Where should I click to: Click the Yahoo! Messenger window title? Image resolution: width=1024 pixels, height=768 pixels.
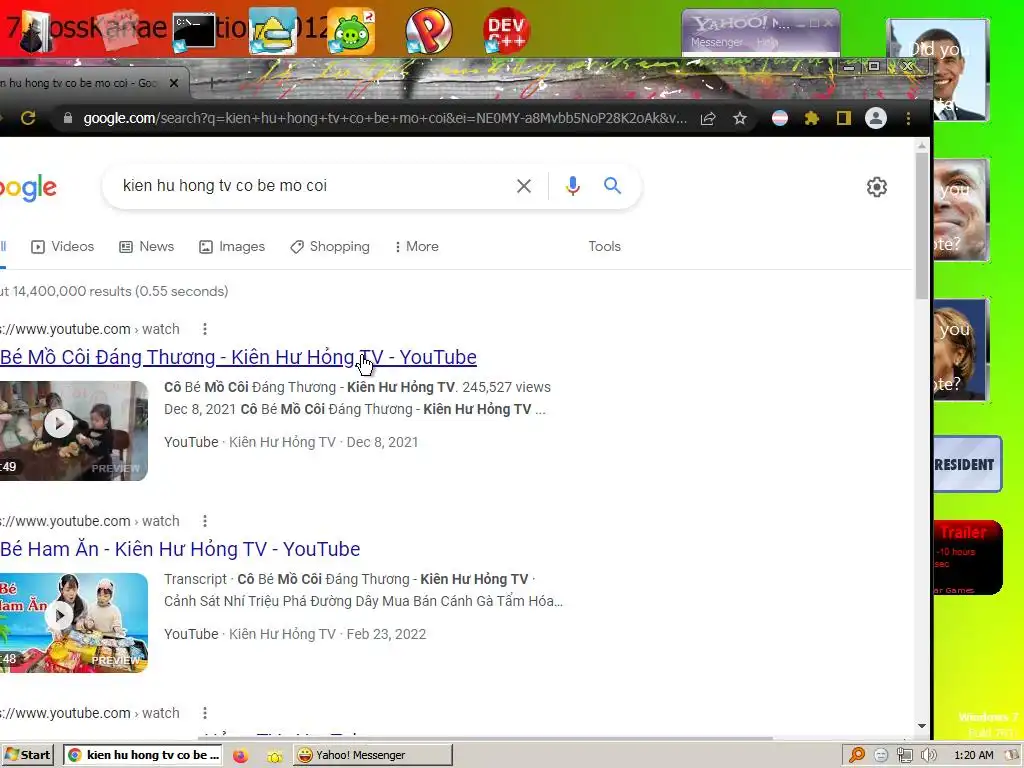[x=742, y=24]
